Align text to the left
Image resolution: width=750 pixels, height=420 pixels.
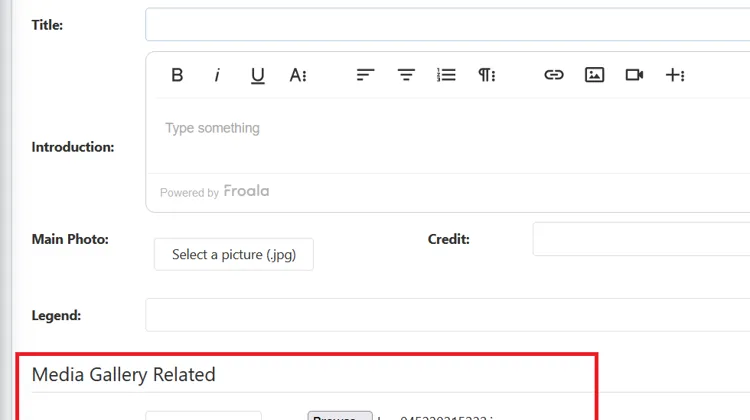click(366, 75)
